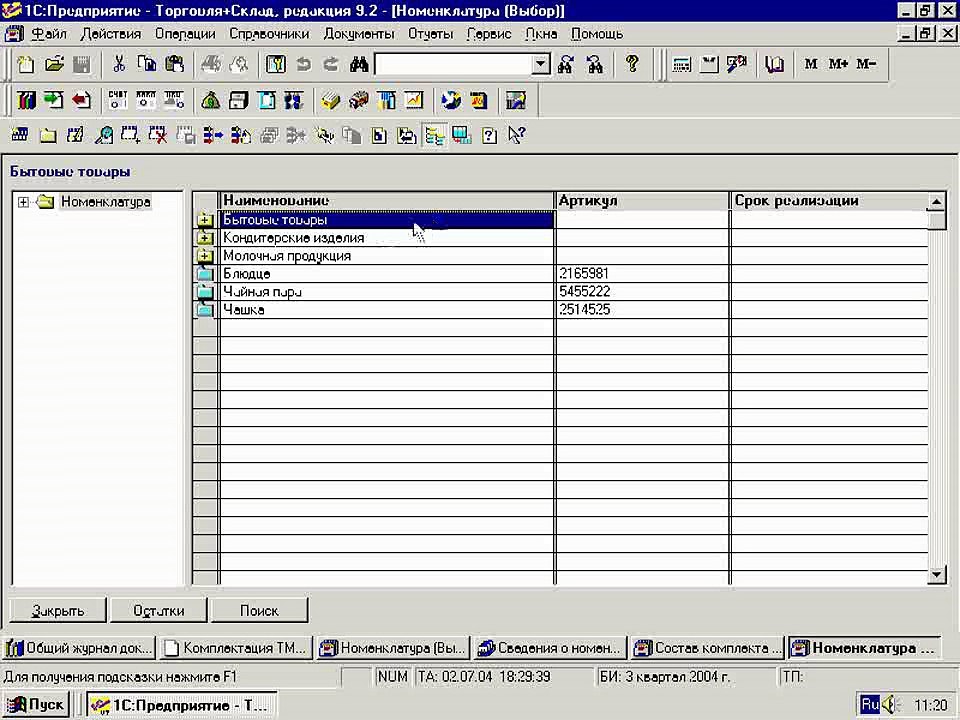Image resolution: width=960 pixels, height=720 pixels.
Task: Switch to Общий журнал док... window tab
Action: (79, 648)
